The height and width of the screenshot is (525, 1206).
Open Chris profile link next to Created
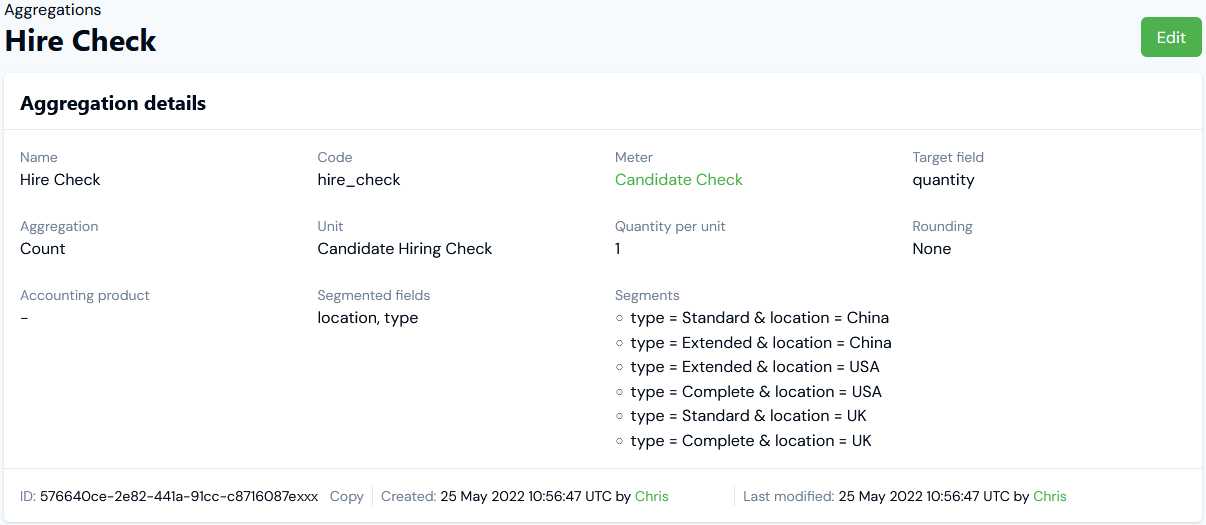tap(651, 496)
